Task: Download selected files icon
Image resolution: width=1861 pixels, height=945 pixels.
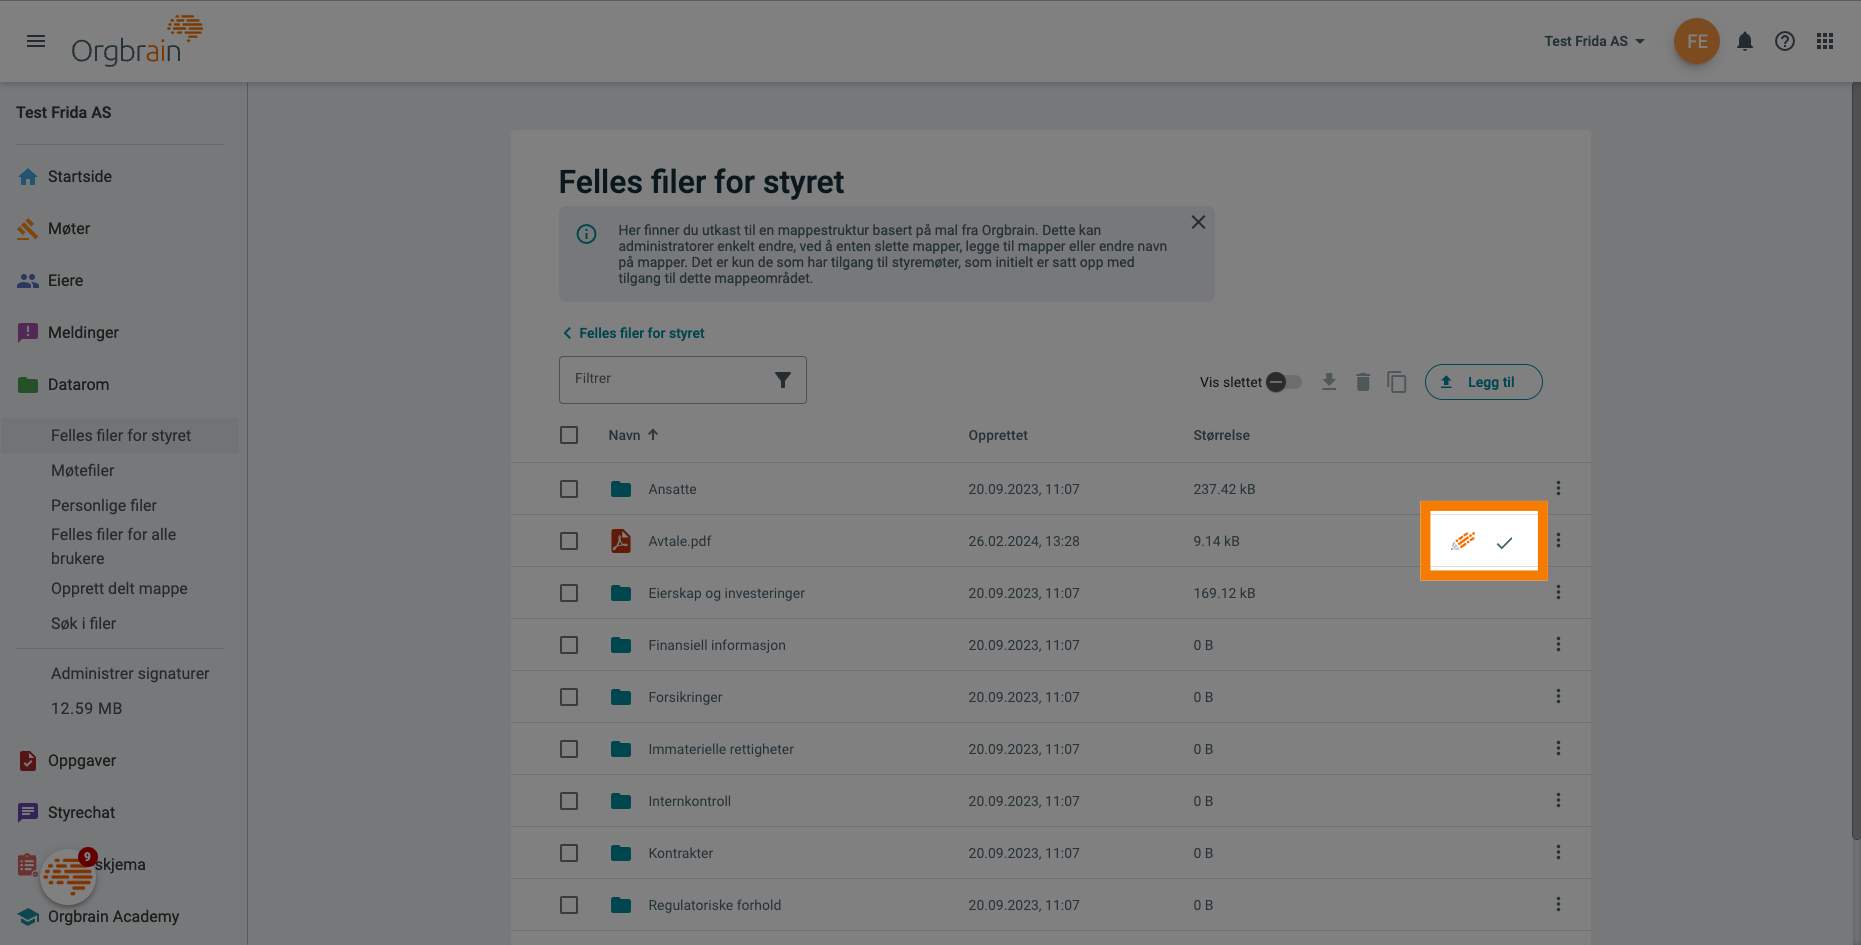Action: pyautogui.click(x=1328, y=382)
